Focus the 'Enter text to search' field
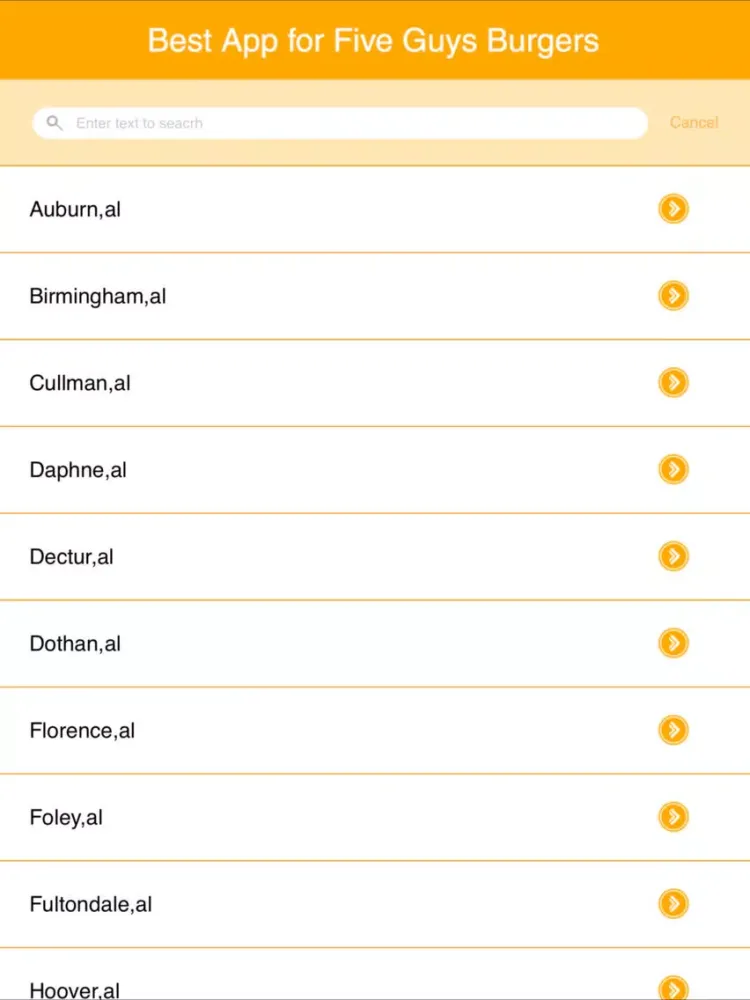The image size is (750, 1000). coord(341,123)
